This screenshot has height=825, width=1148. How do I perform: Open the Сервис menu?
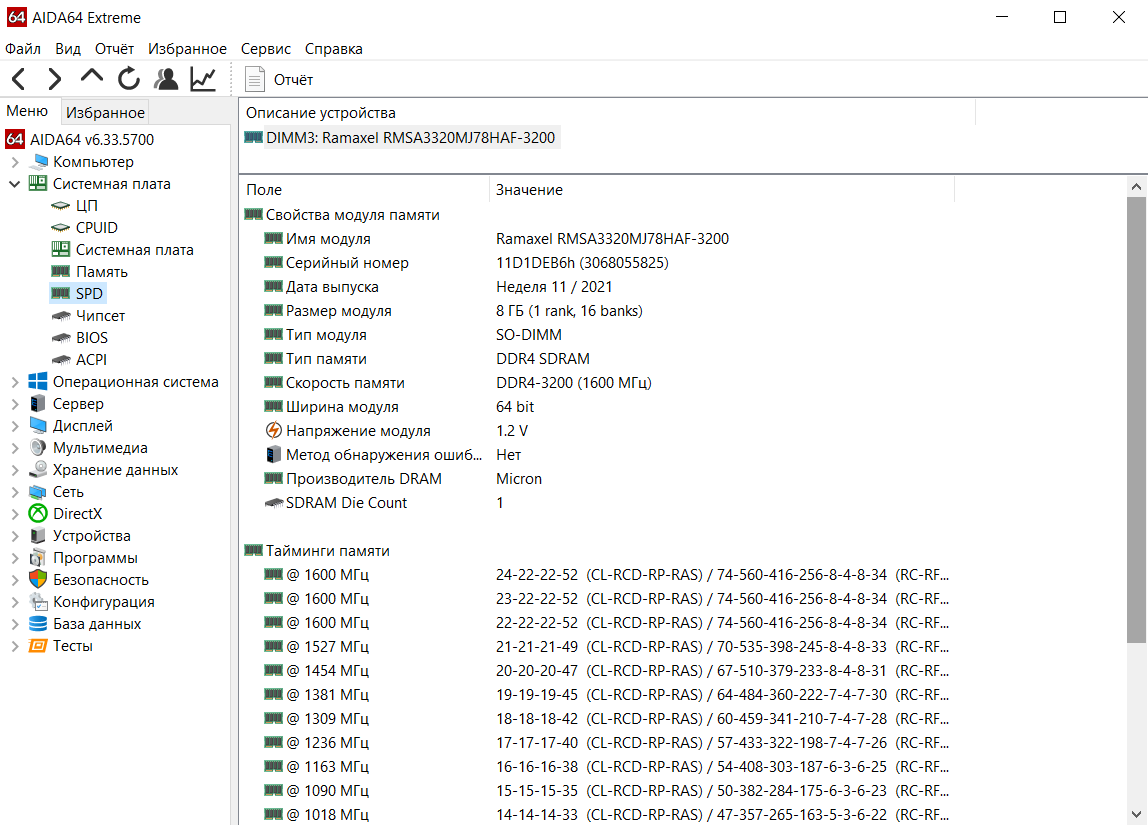pyautogui.click(x=266, y=48)
